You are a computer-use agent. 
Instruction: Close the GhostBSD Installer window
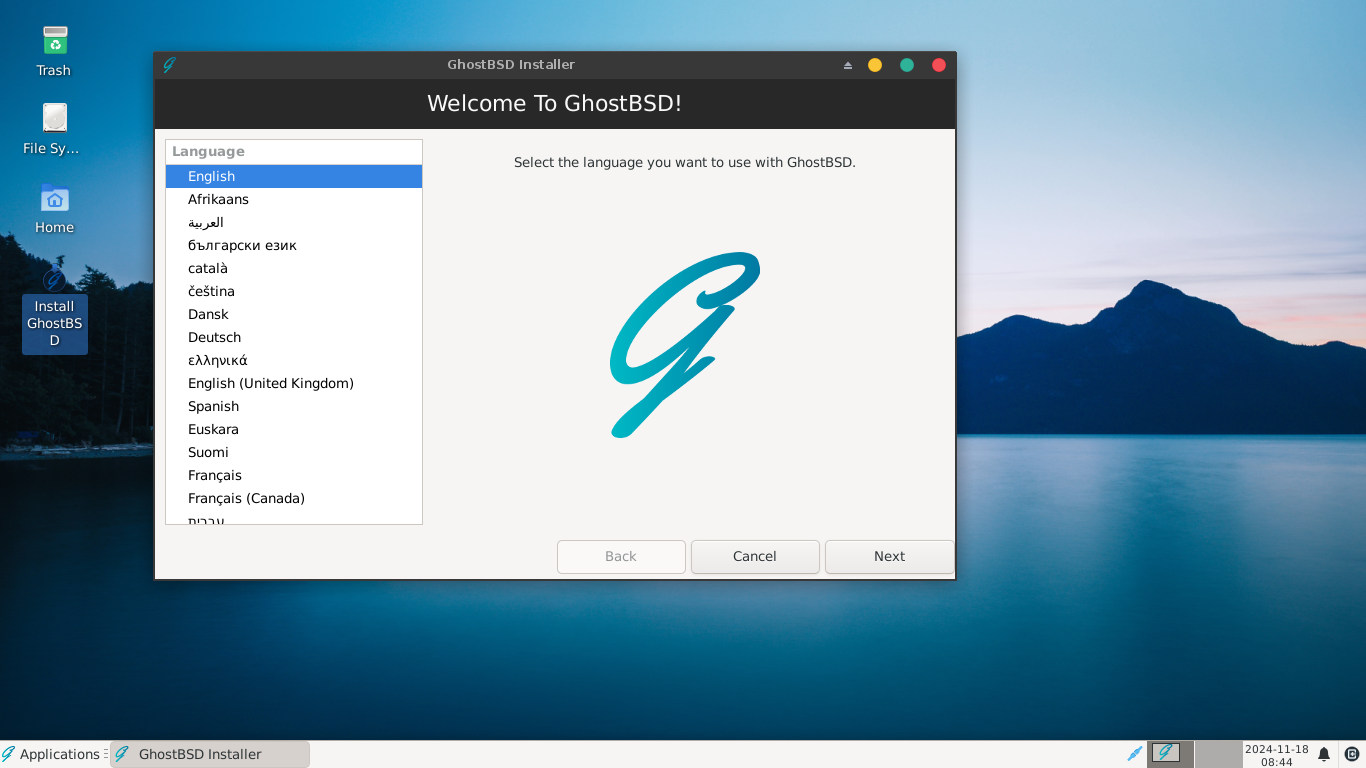click(x=939, y=65)
